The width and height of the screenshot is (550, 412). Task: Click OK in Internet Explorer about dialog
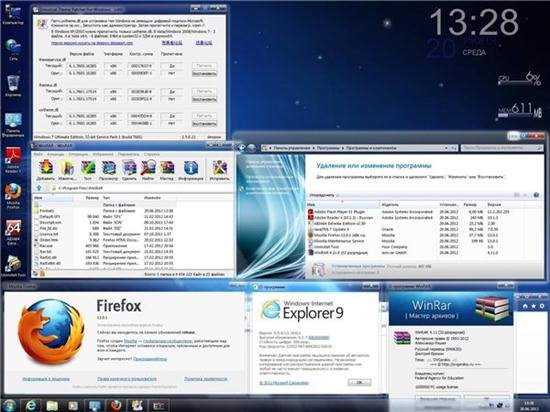click(360, 382)
